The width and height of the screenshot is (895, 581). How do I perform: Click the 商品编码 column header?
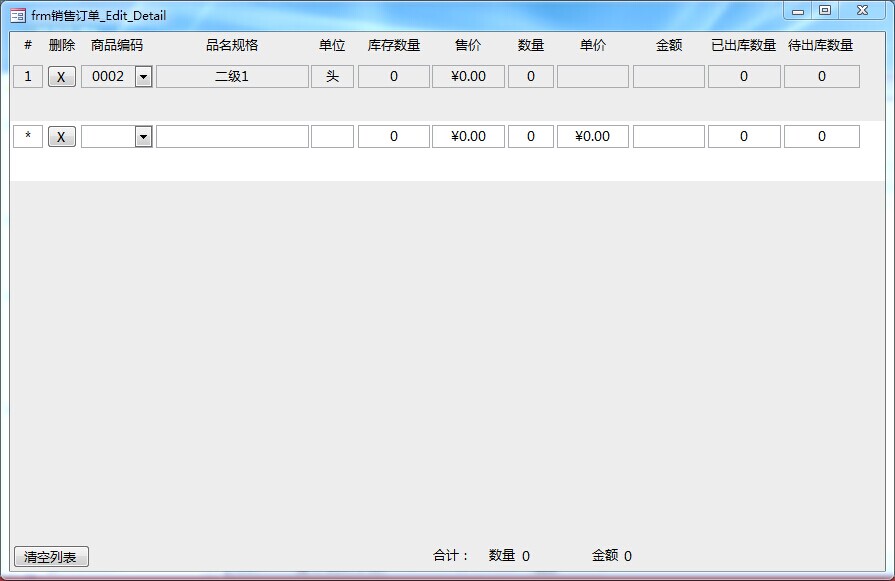117,45
